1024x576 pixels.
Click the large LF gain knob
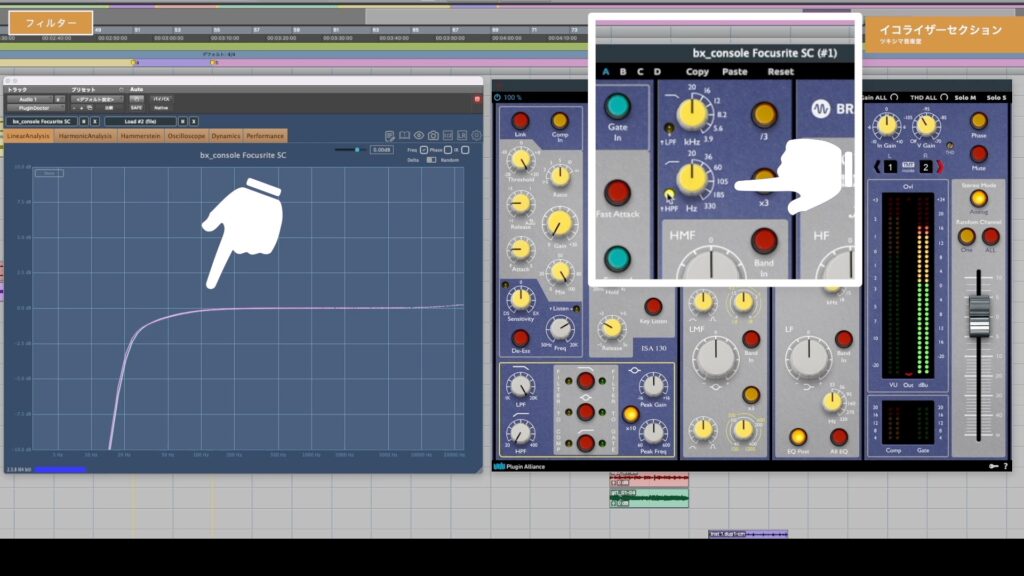[808, 358]
